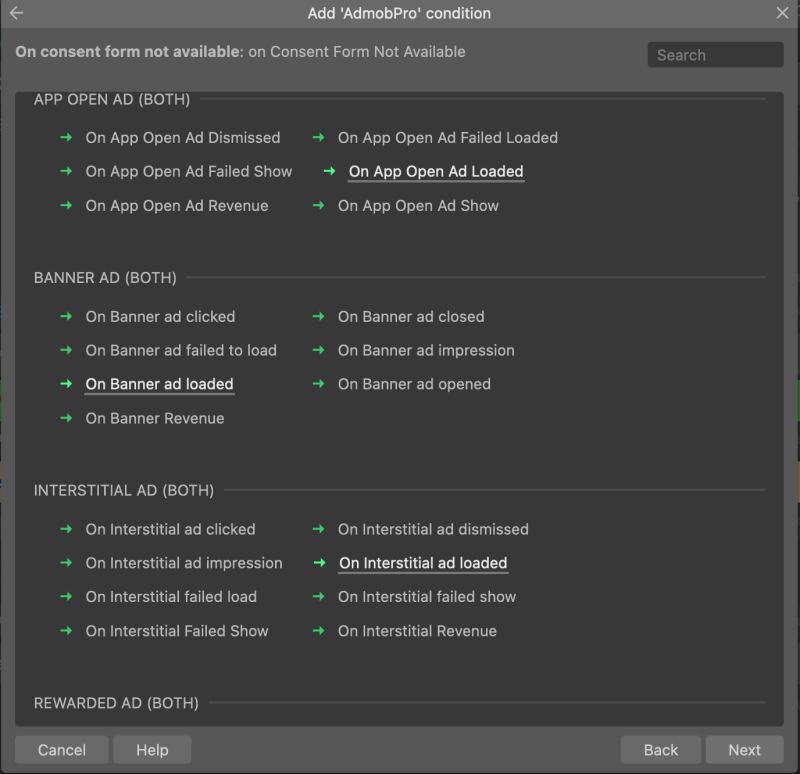Click green arrow beside On Banner ad opened
Image resolution: width=800 pixels, height=774 pixels.
[x=319, y=384]
